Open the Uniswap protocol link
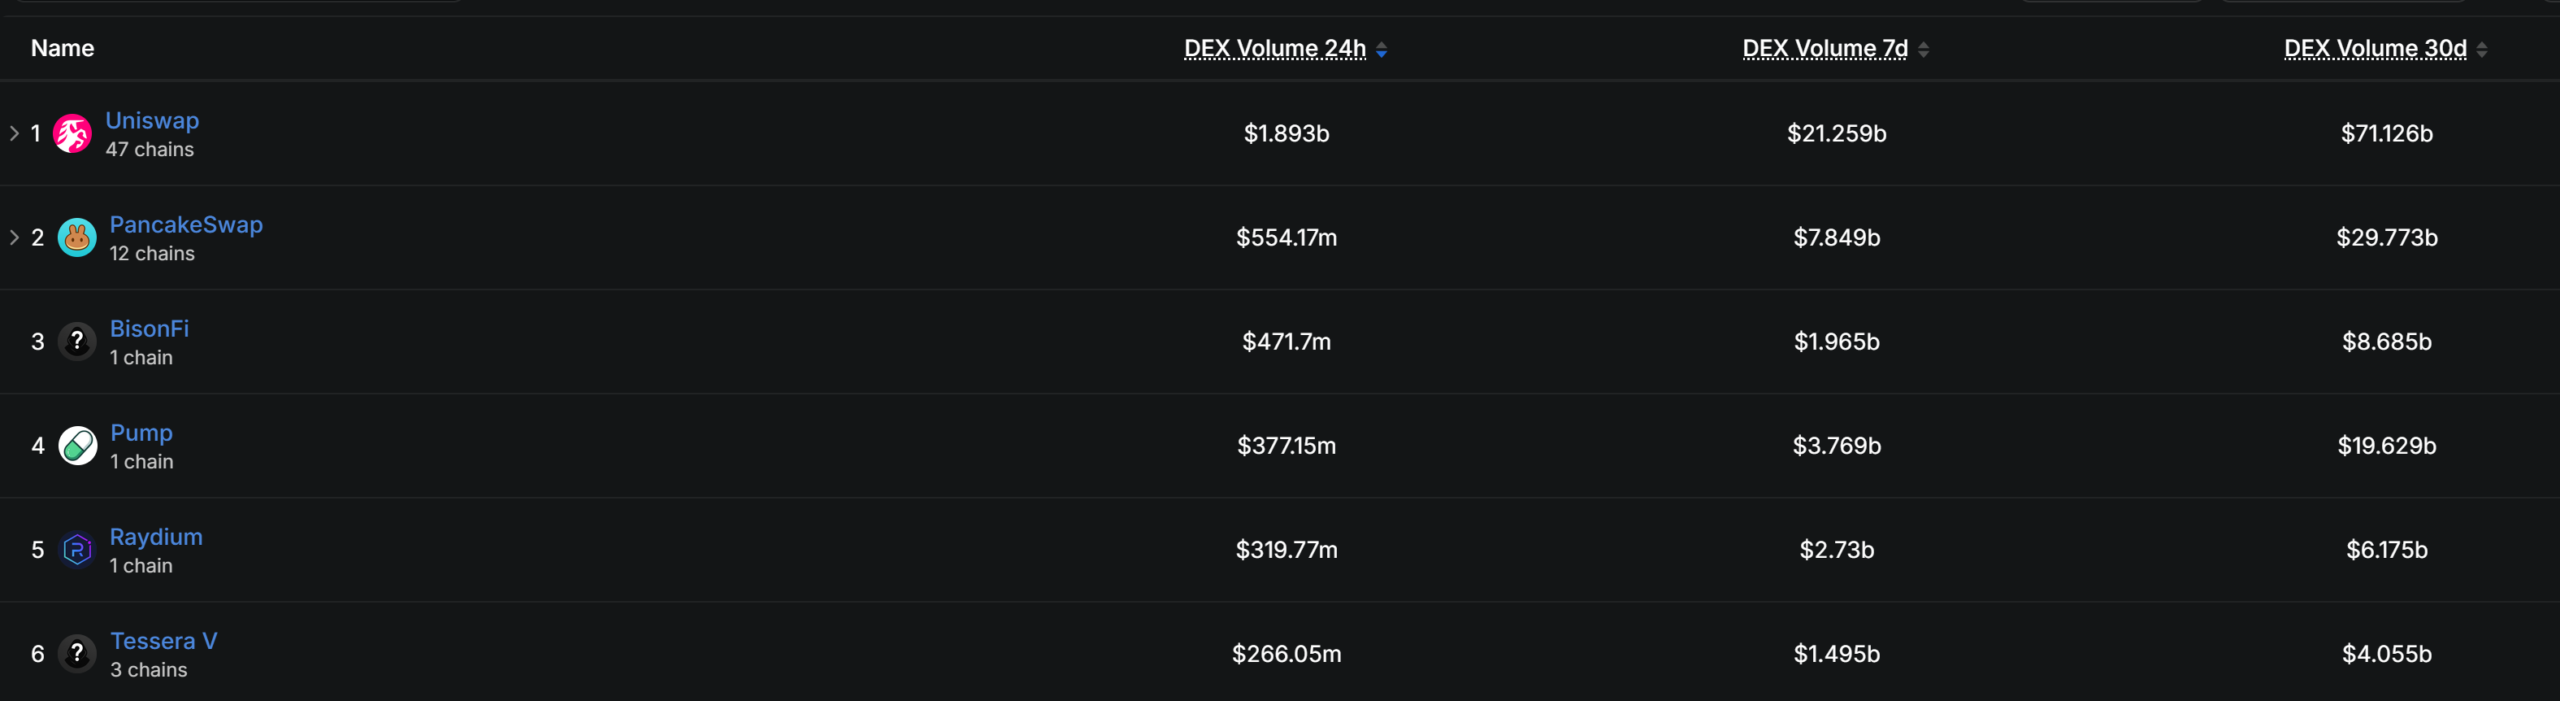This screenshot has width=2560, height=701. 152,120
